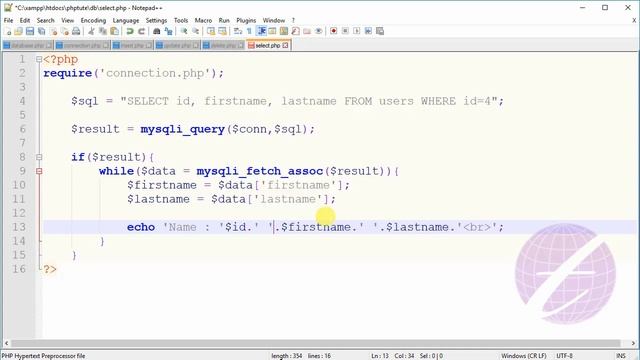
Task: Click Run Macro Multiple Times icon
Action: point(368,31)
